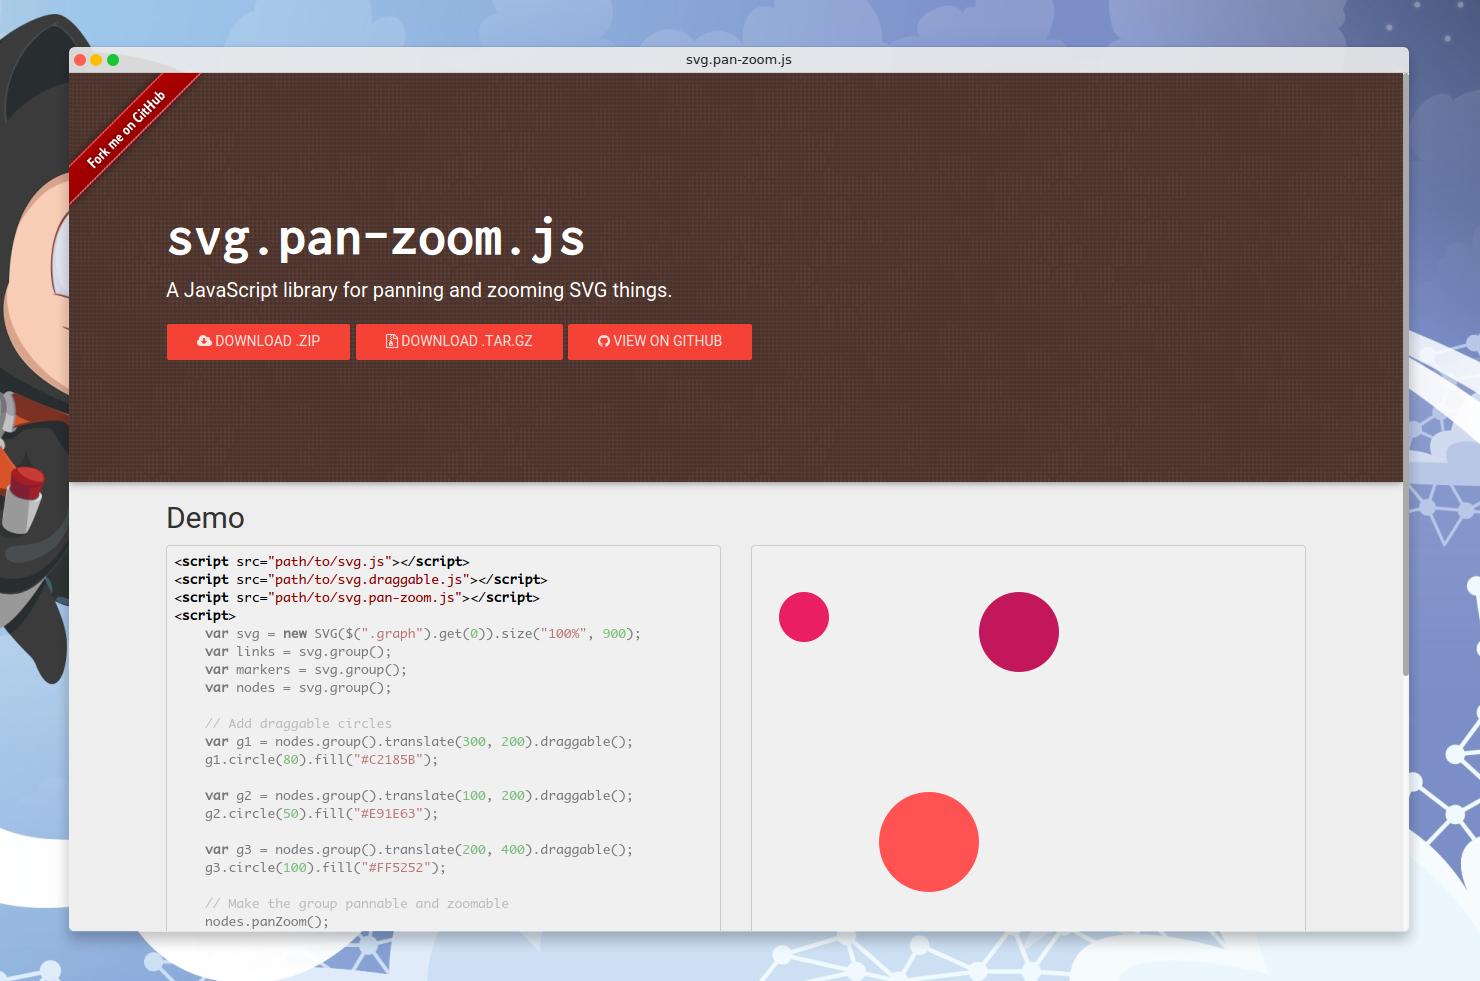Click the var links = svg.group() line
Screen dimensions: 1480x981
click(x=298, y=652)
